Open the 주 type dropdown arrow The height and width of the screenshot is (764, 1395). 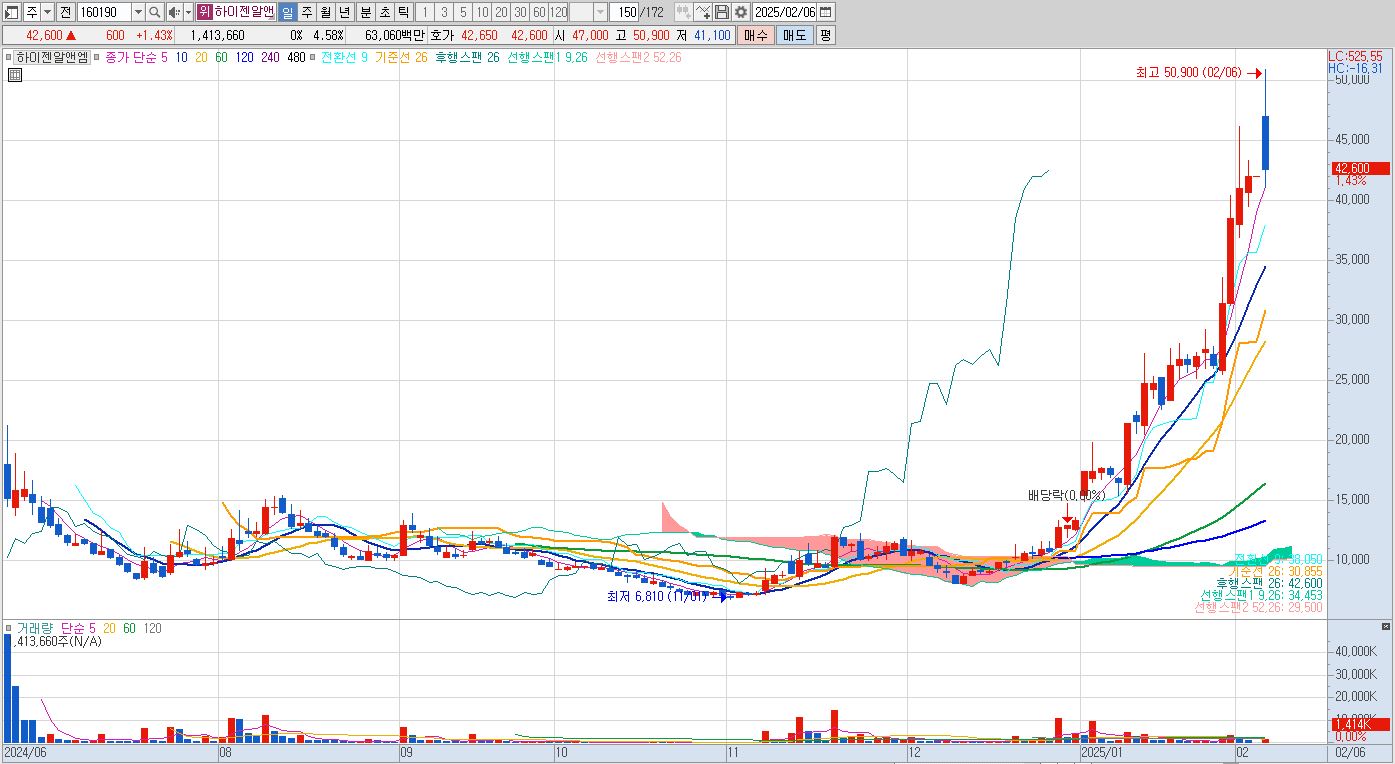(47, 12)
